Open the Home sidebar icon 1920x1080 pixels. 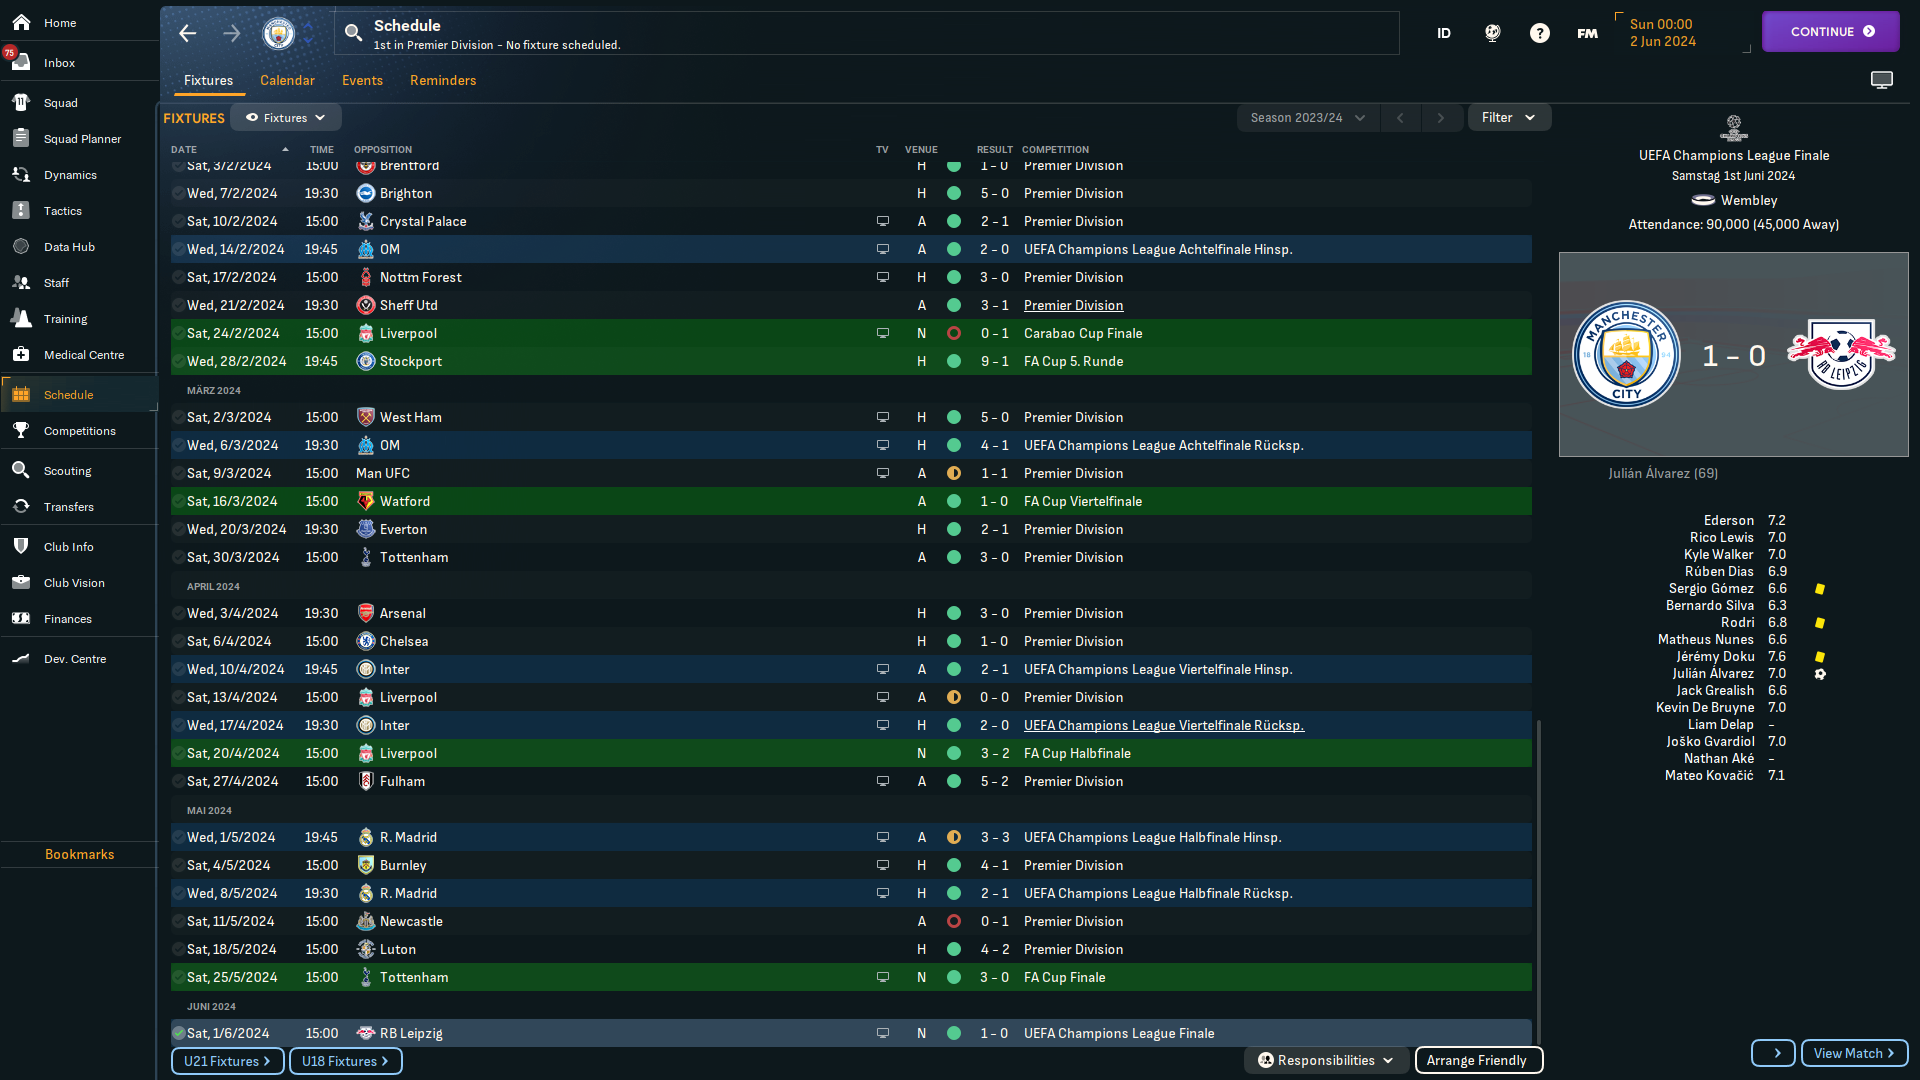21,22
